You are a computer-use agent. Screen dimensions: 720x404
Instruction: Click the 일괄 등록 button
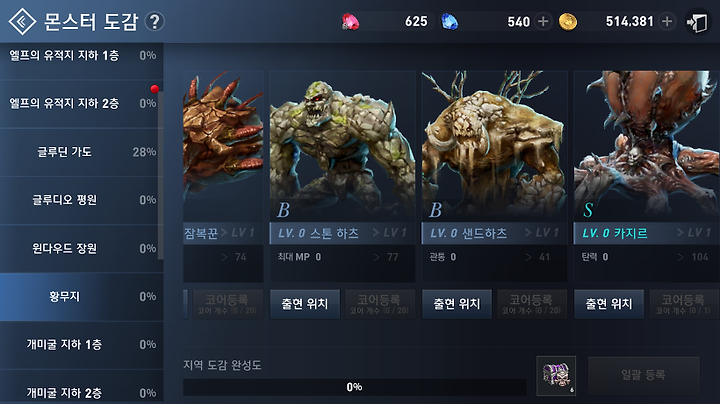point(643,375)
